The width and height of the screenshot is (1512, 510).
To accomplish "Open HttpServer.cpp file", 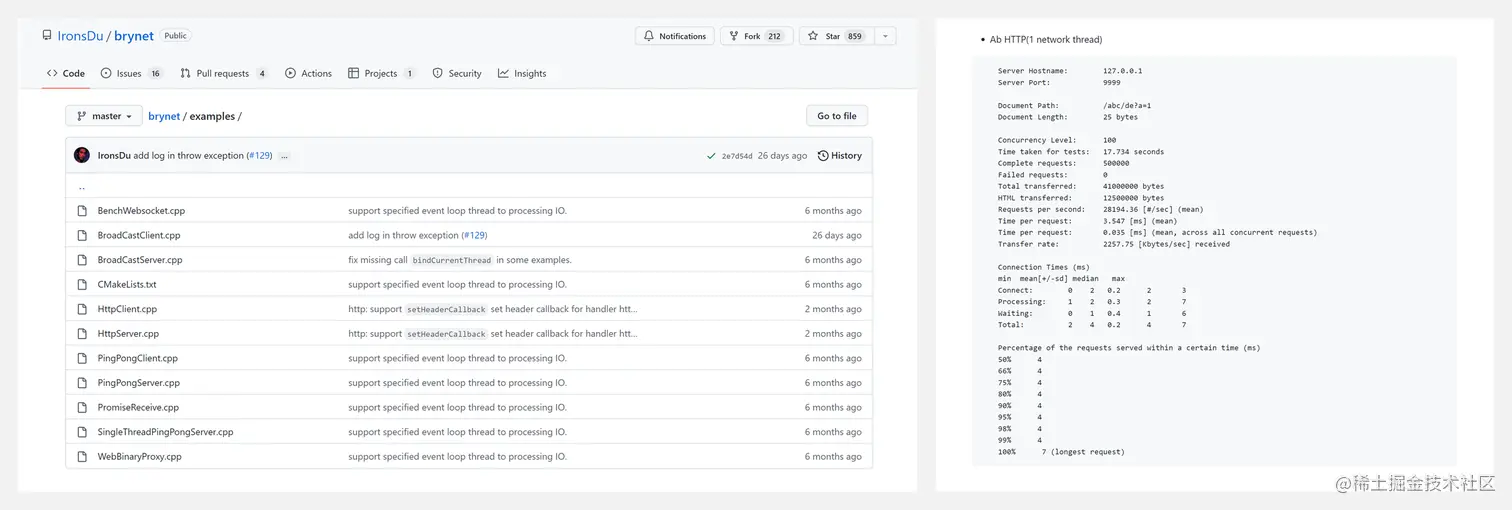I will 128,334.
